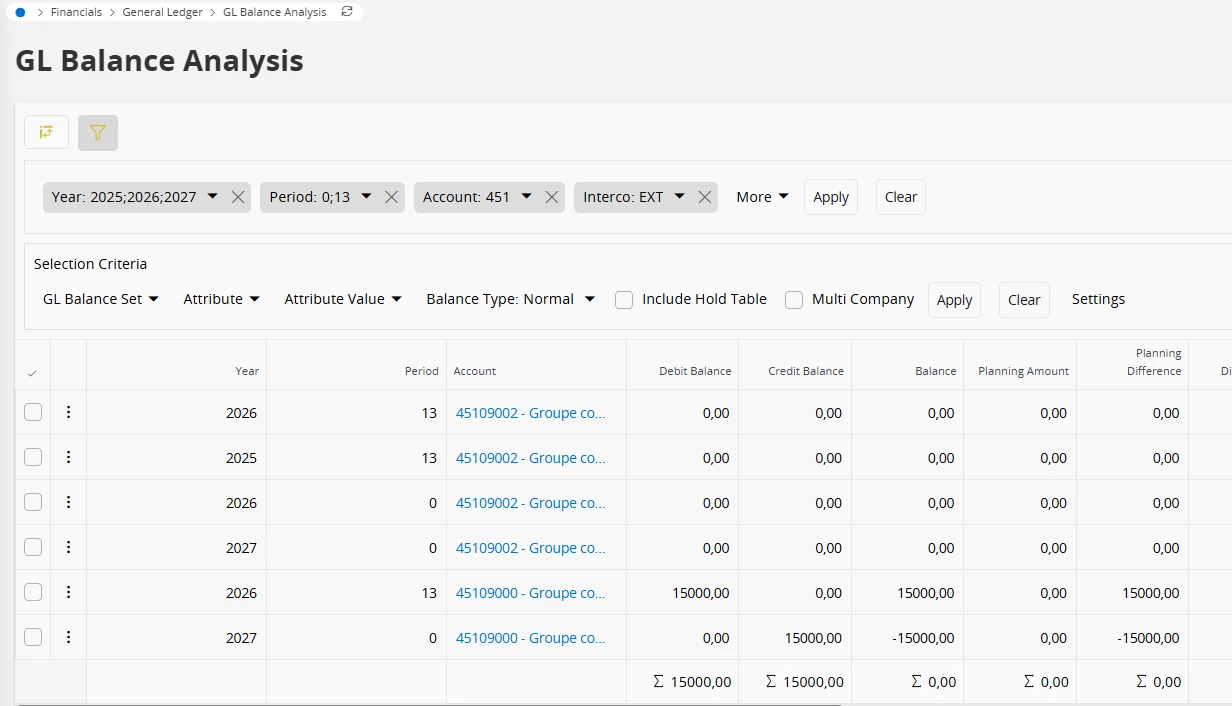Screen dimensions: 1232x706
Task: Go to General Ledger in breadcrumb
Action: click(162, 12)
